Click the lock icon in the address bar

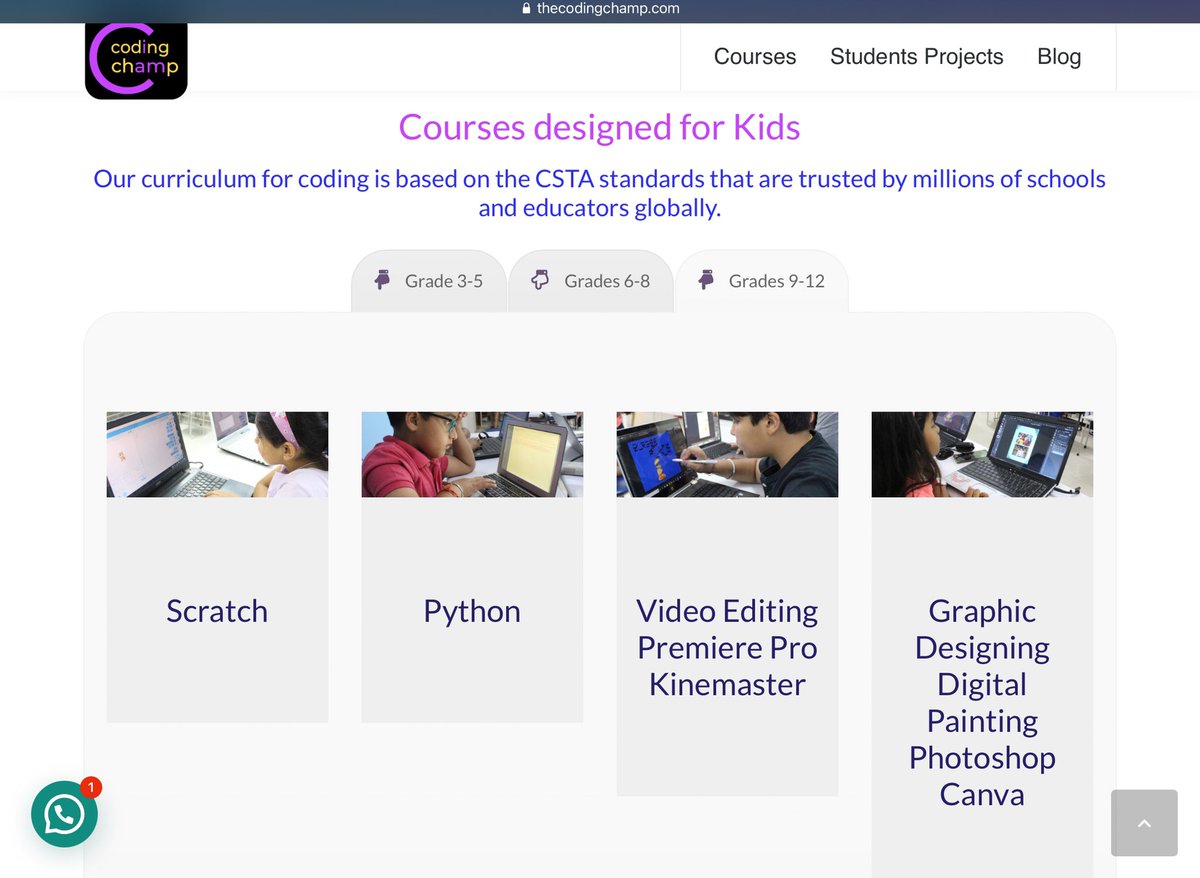(x=526, y=8)
